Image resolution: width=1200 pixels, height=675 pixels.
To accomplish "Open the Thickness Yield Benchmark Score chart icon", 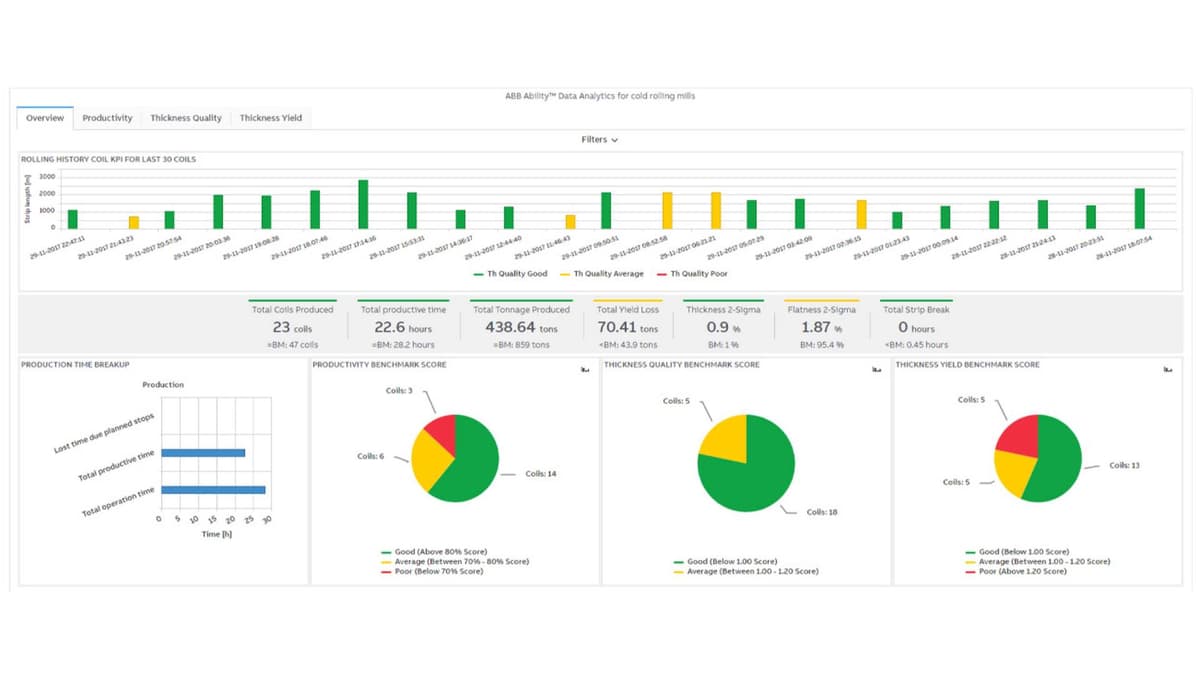I will click(x=1166, y=370).
